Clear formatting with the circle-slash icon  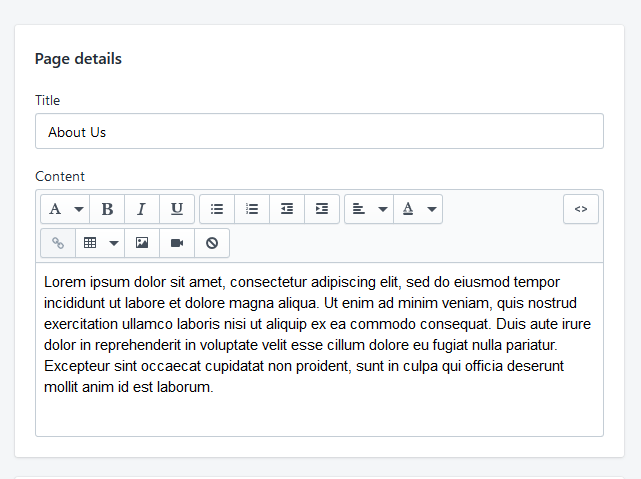tap(212, 243)
